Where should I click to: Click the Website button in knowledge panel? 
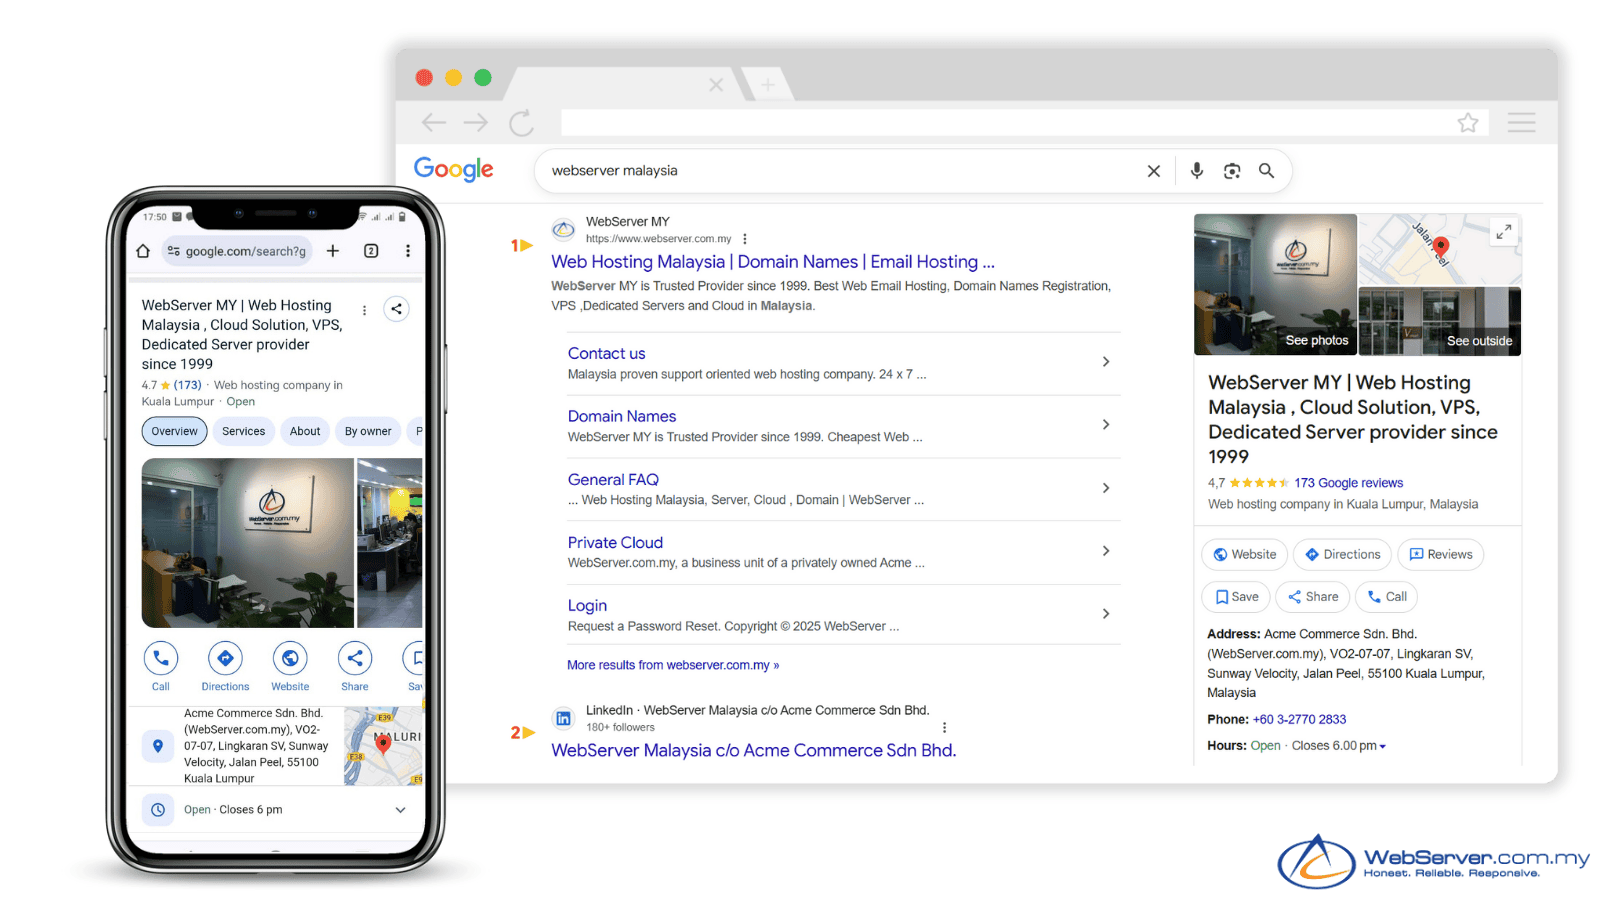pos(1244,555)
